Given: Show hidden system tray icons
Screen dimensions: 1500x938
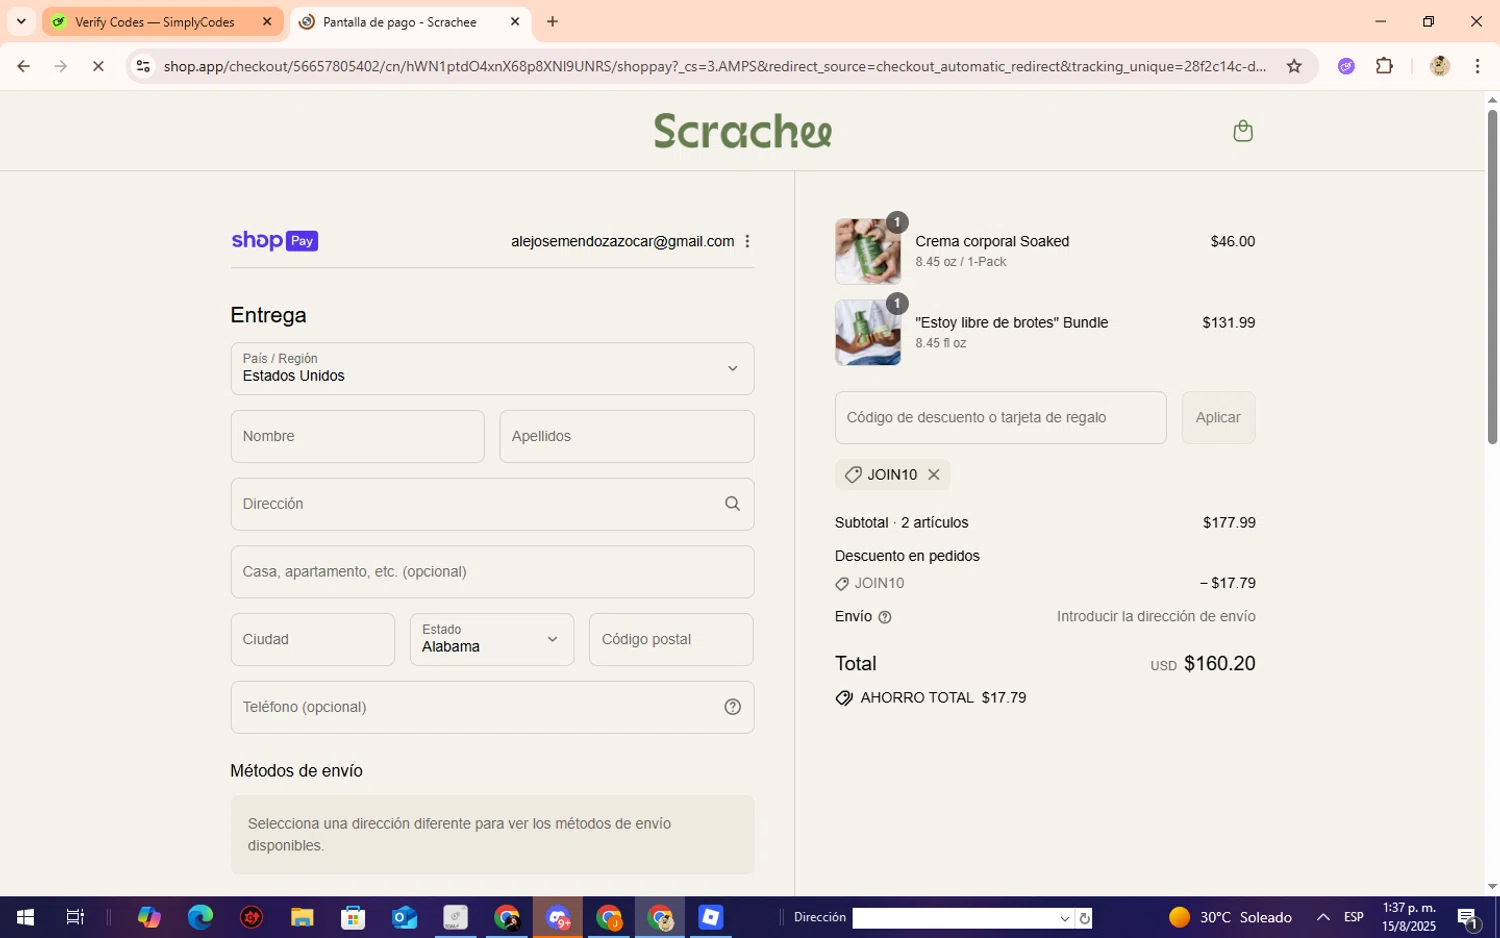Looking at the screenshot, I should click(1323, 917).
